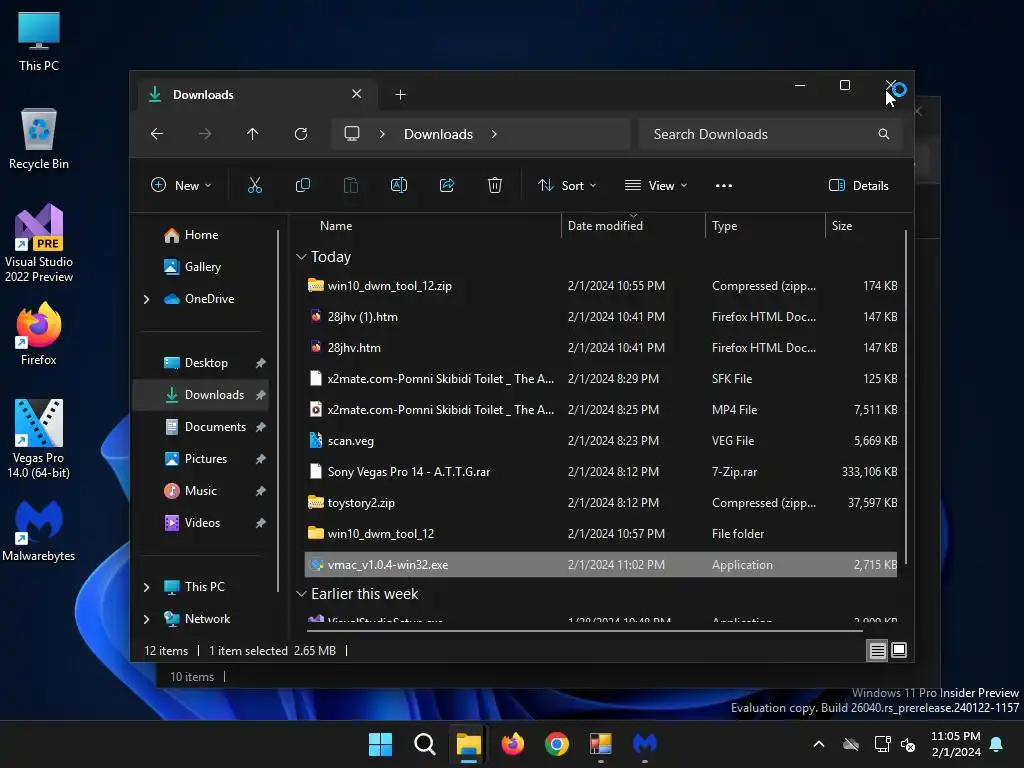
Task: Click the Paste clipboard icon
Action: (x=351, y=185)
